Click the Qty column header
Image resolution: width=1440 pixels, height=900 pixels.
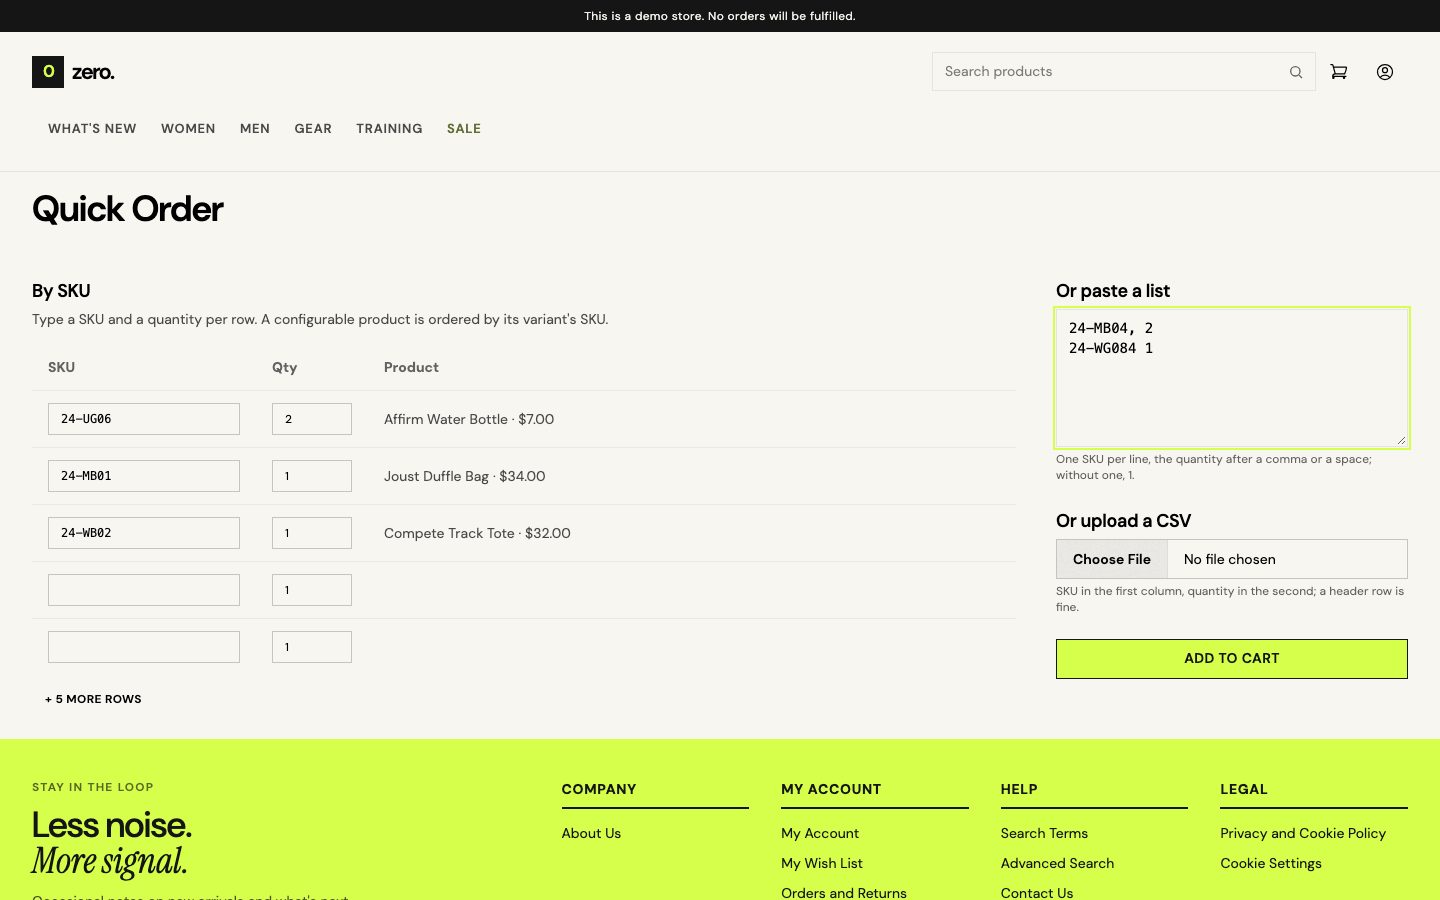tap(284, 367)
